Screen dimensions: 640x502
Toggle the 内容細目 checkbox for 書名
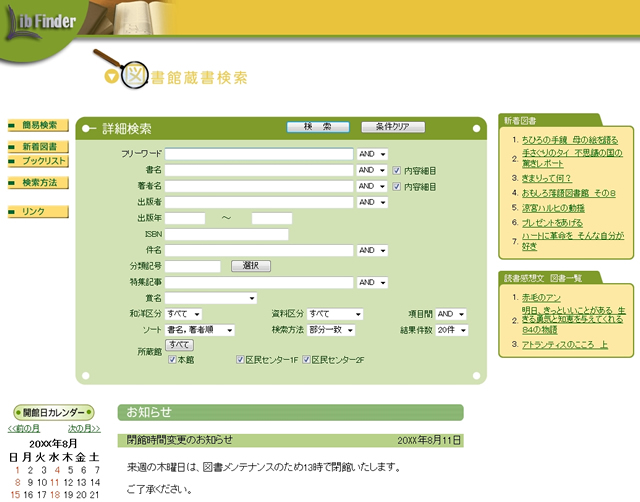(x=397, y=171)
